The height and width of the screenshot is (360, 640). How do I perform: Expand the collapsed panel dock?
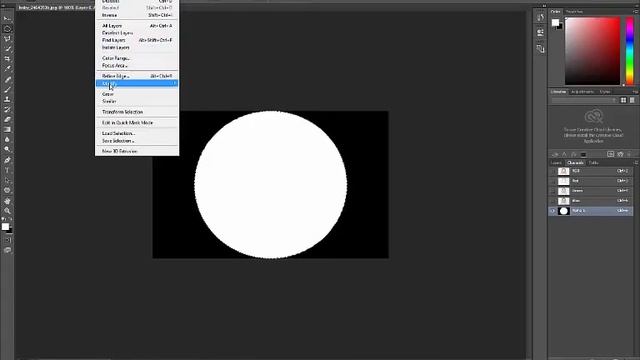point(544,6)
